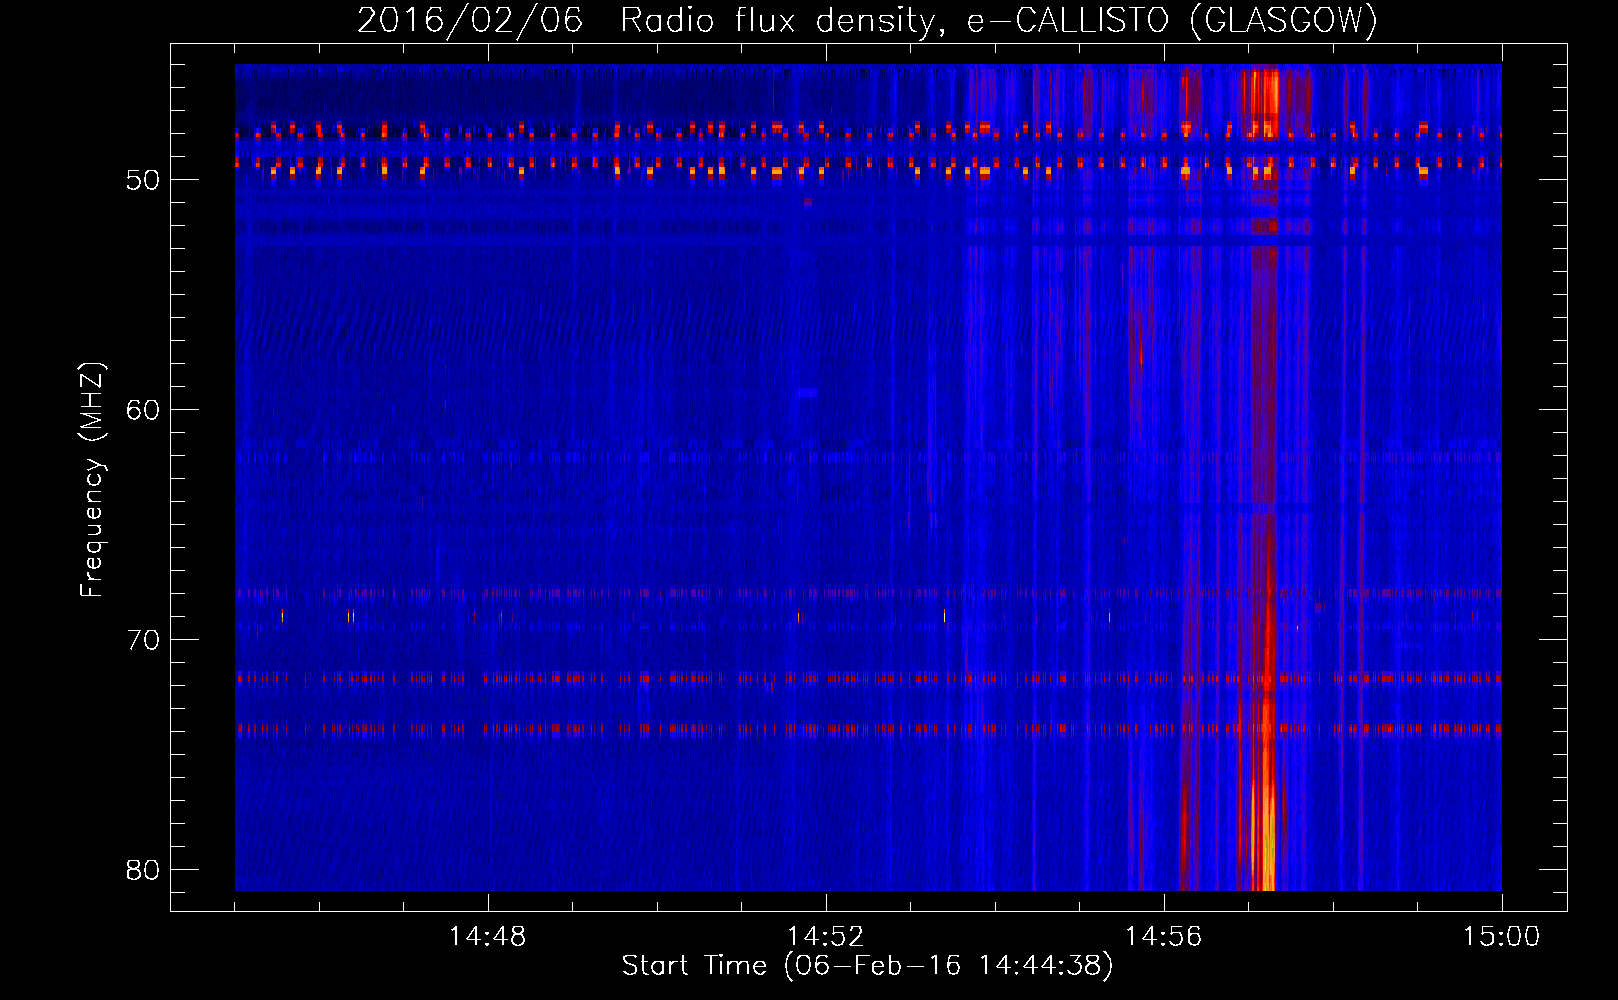Click the 15:00 time tick label

(x=1502, y=937)
